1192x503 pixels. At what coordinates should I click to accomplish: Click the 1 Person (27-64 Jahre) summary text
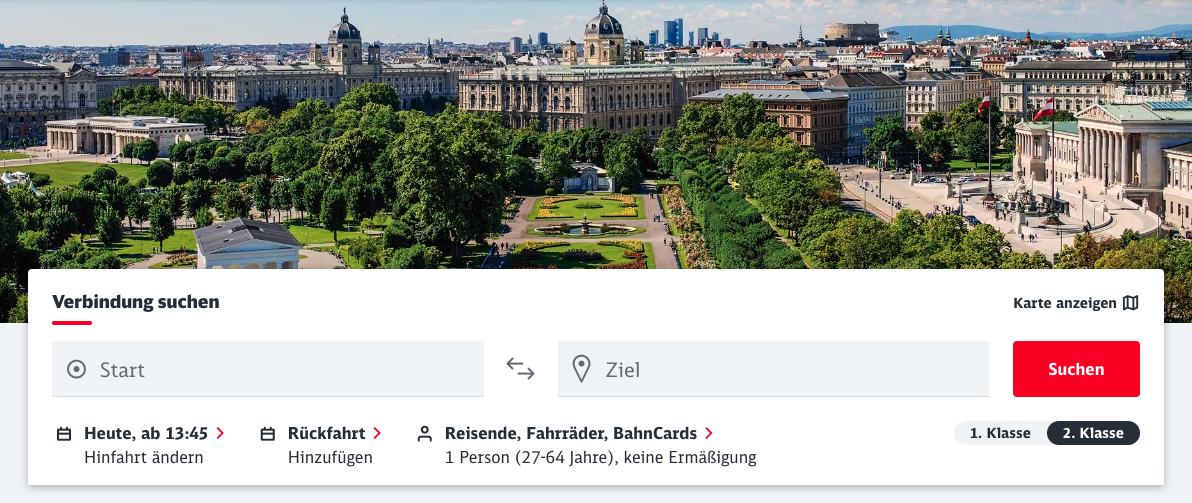[x=601, y=457]
